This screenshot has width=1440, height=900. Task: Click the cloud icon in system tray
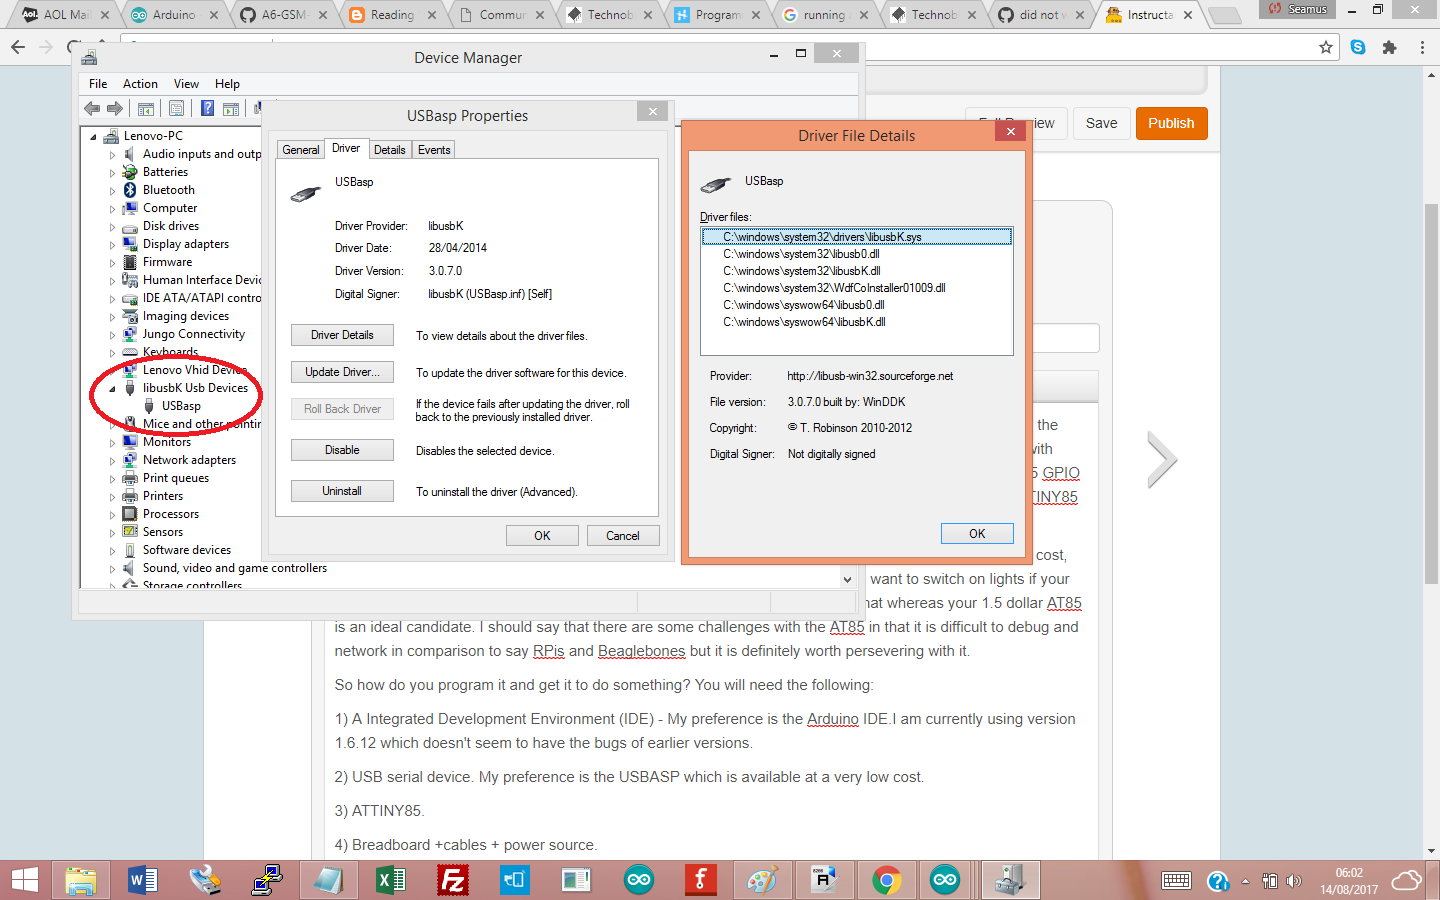pyautogui.click(x=1406, y=881)
